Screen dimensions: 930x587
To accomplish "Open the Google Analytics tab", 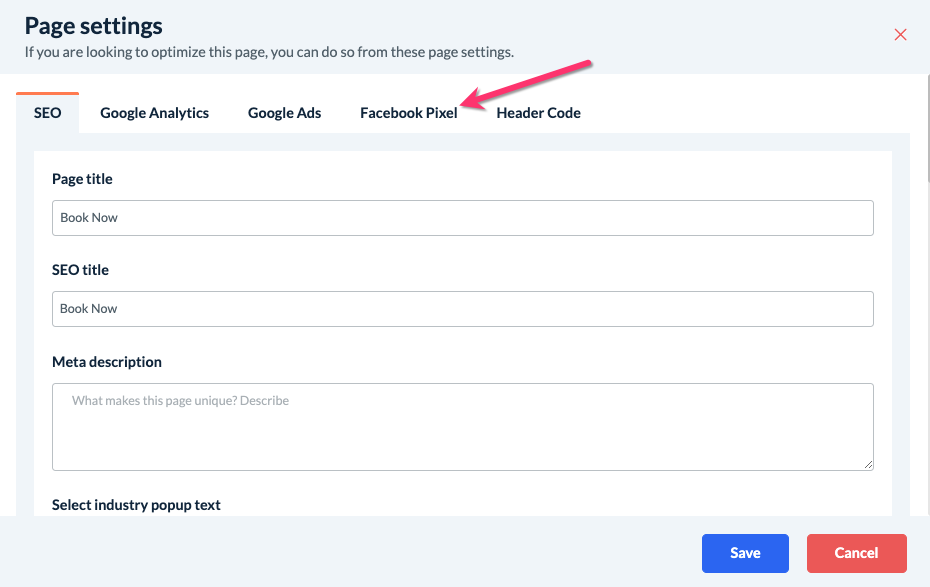I will [154, 113].
